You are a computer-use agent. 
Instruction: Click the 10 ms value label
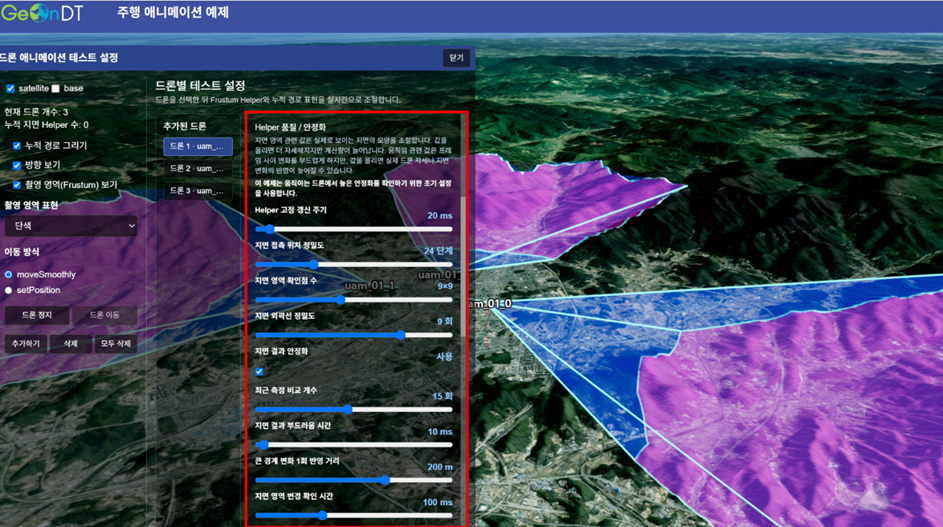(x=440, y=432)
